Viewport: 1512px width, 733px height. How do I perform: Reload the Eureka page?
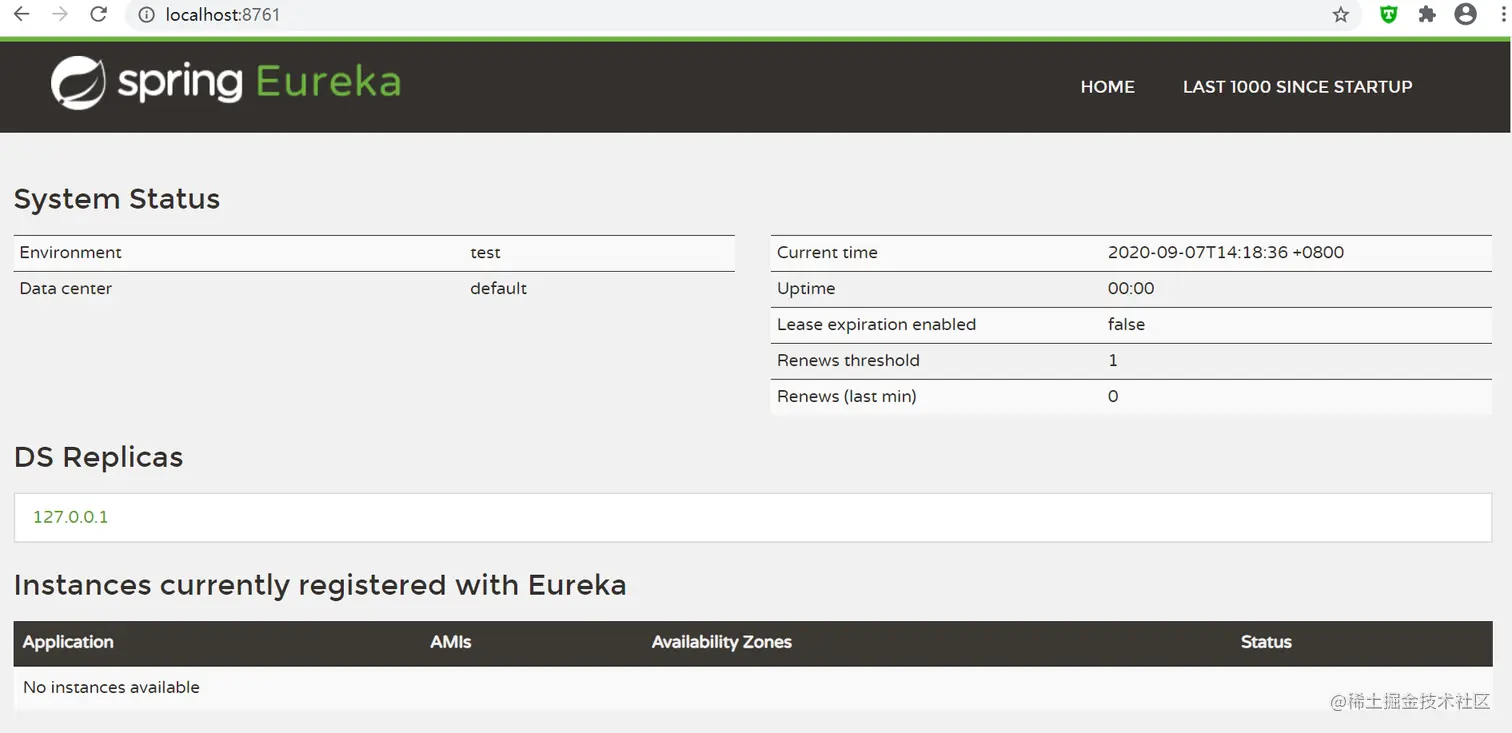(98, 15)
